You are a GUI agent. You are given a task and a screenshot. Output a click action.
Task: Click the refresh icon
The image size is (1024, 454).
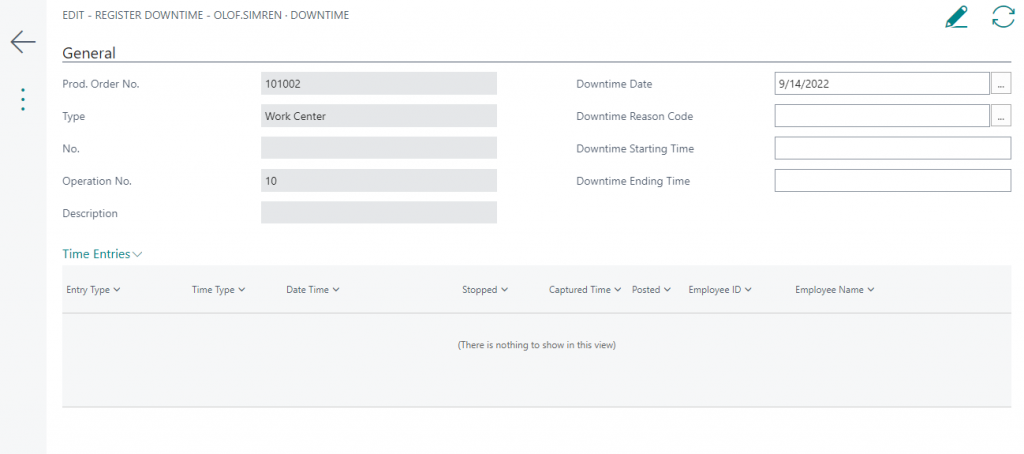(1002, 17)
